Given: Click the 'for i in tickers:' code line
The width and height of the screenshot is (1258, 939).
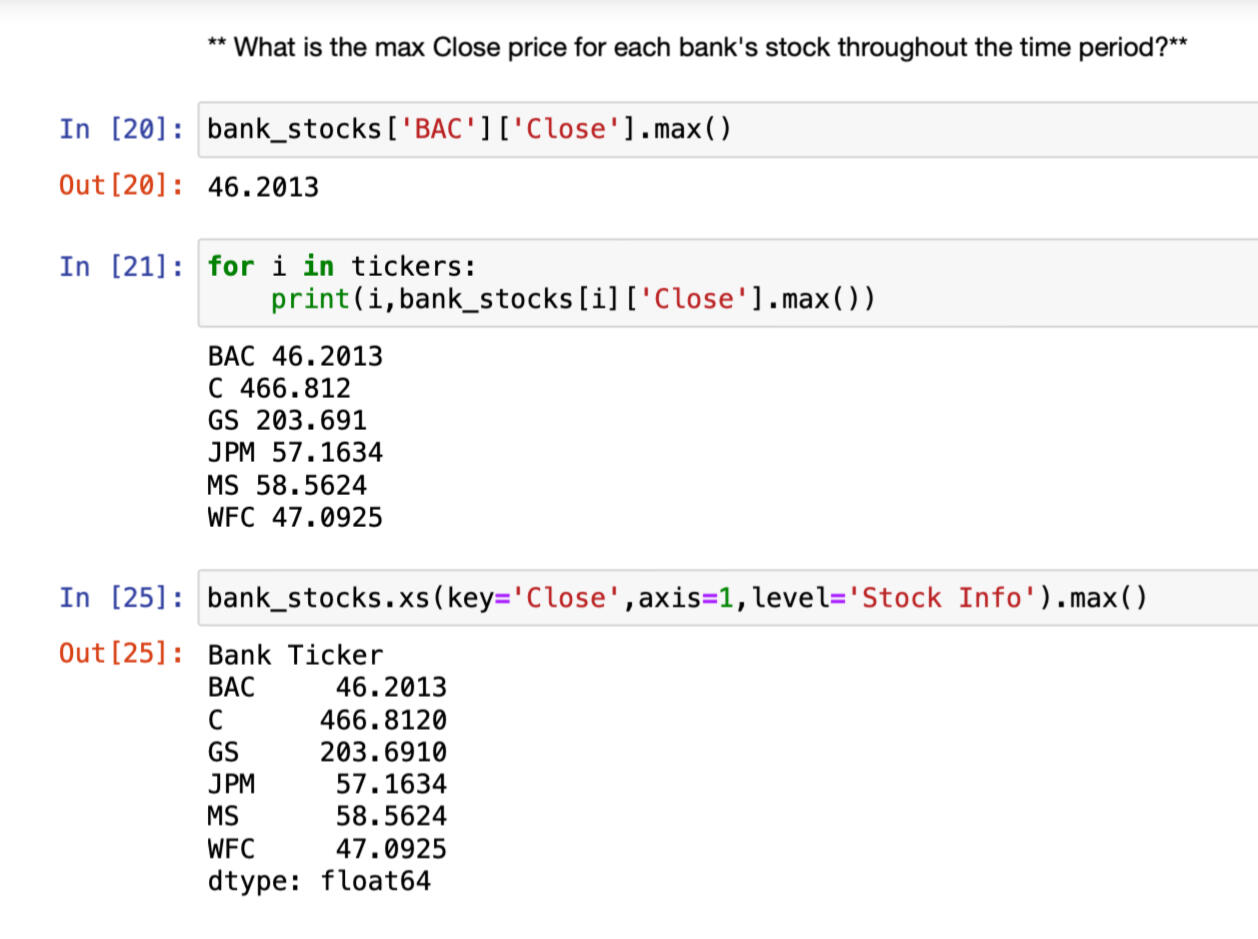Looking at the screenshot, I should pyautogui.click(x=342, y=267).
